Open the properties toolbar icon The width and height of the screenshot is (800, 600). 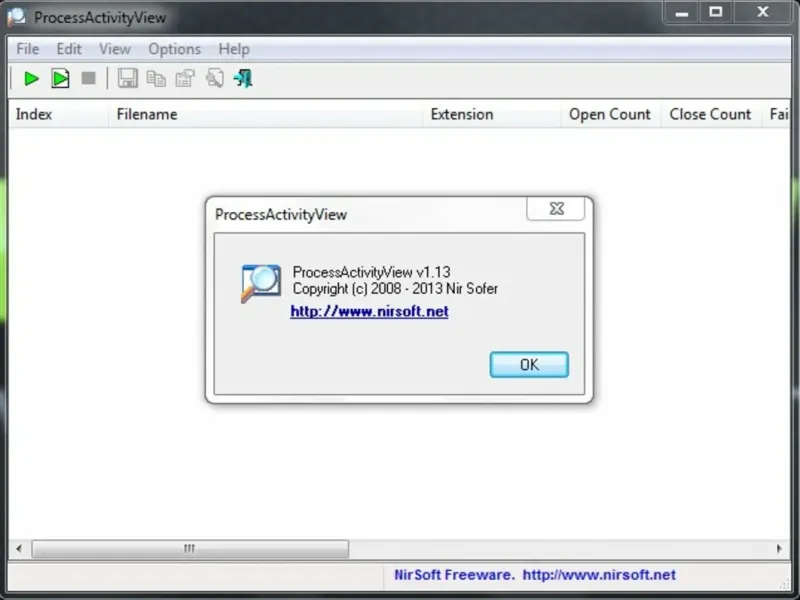pyautogui.click(x=185, y=79)
